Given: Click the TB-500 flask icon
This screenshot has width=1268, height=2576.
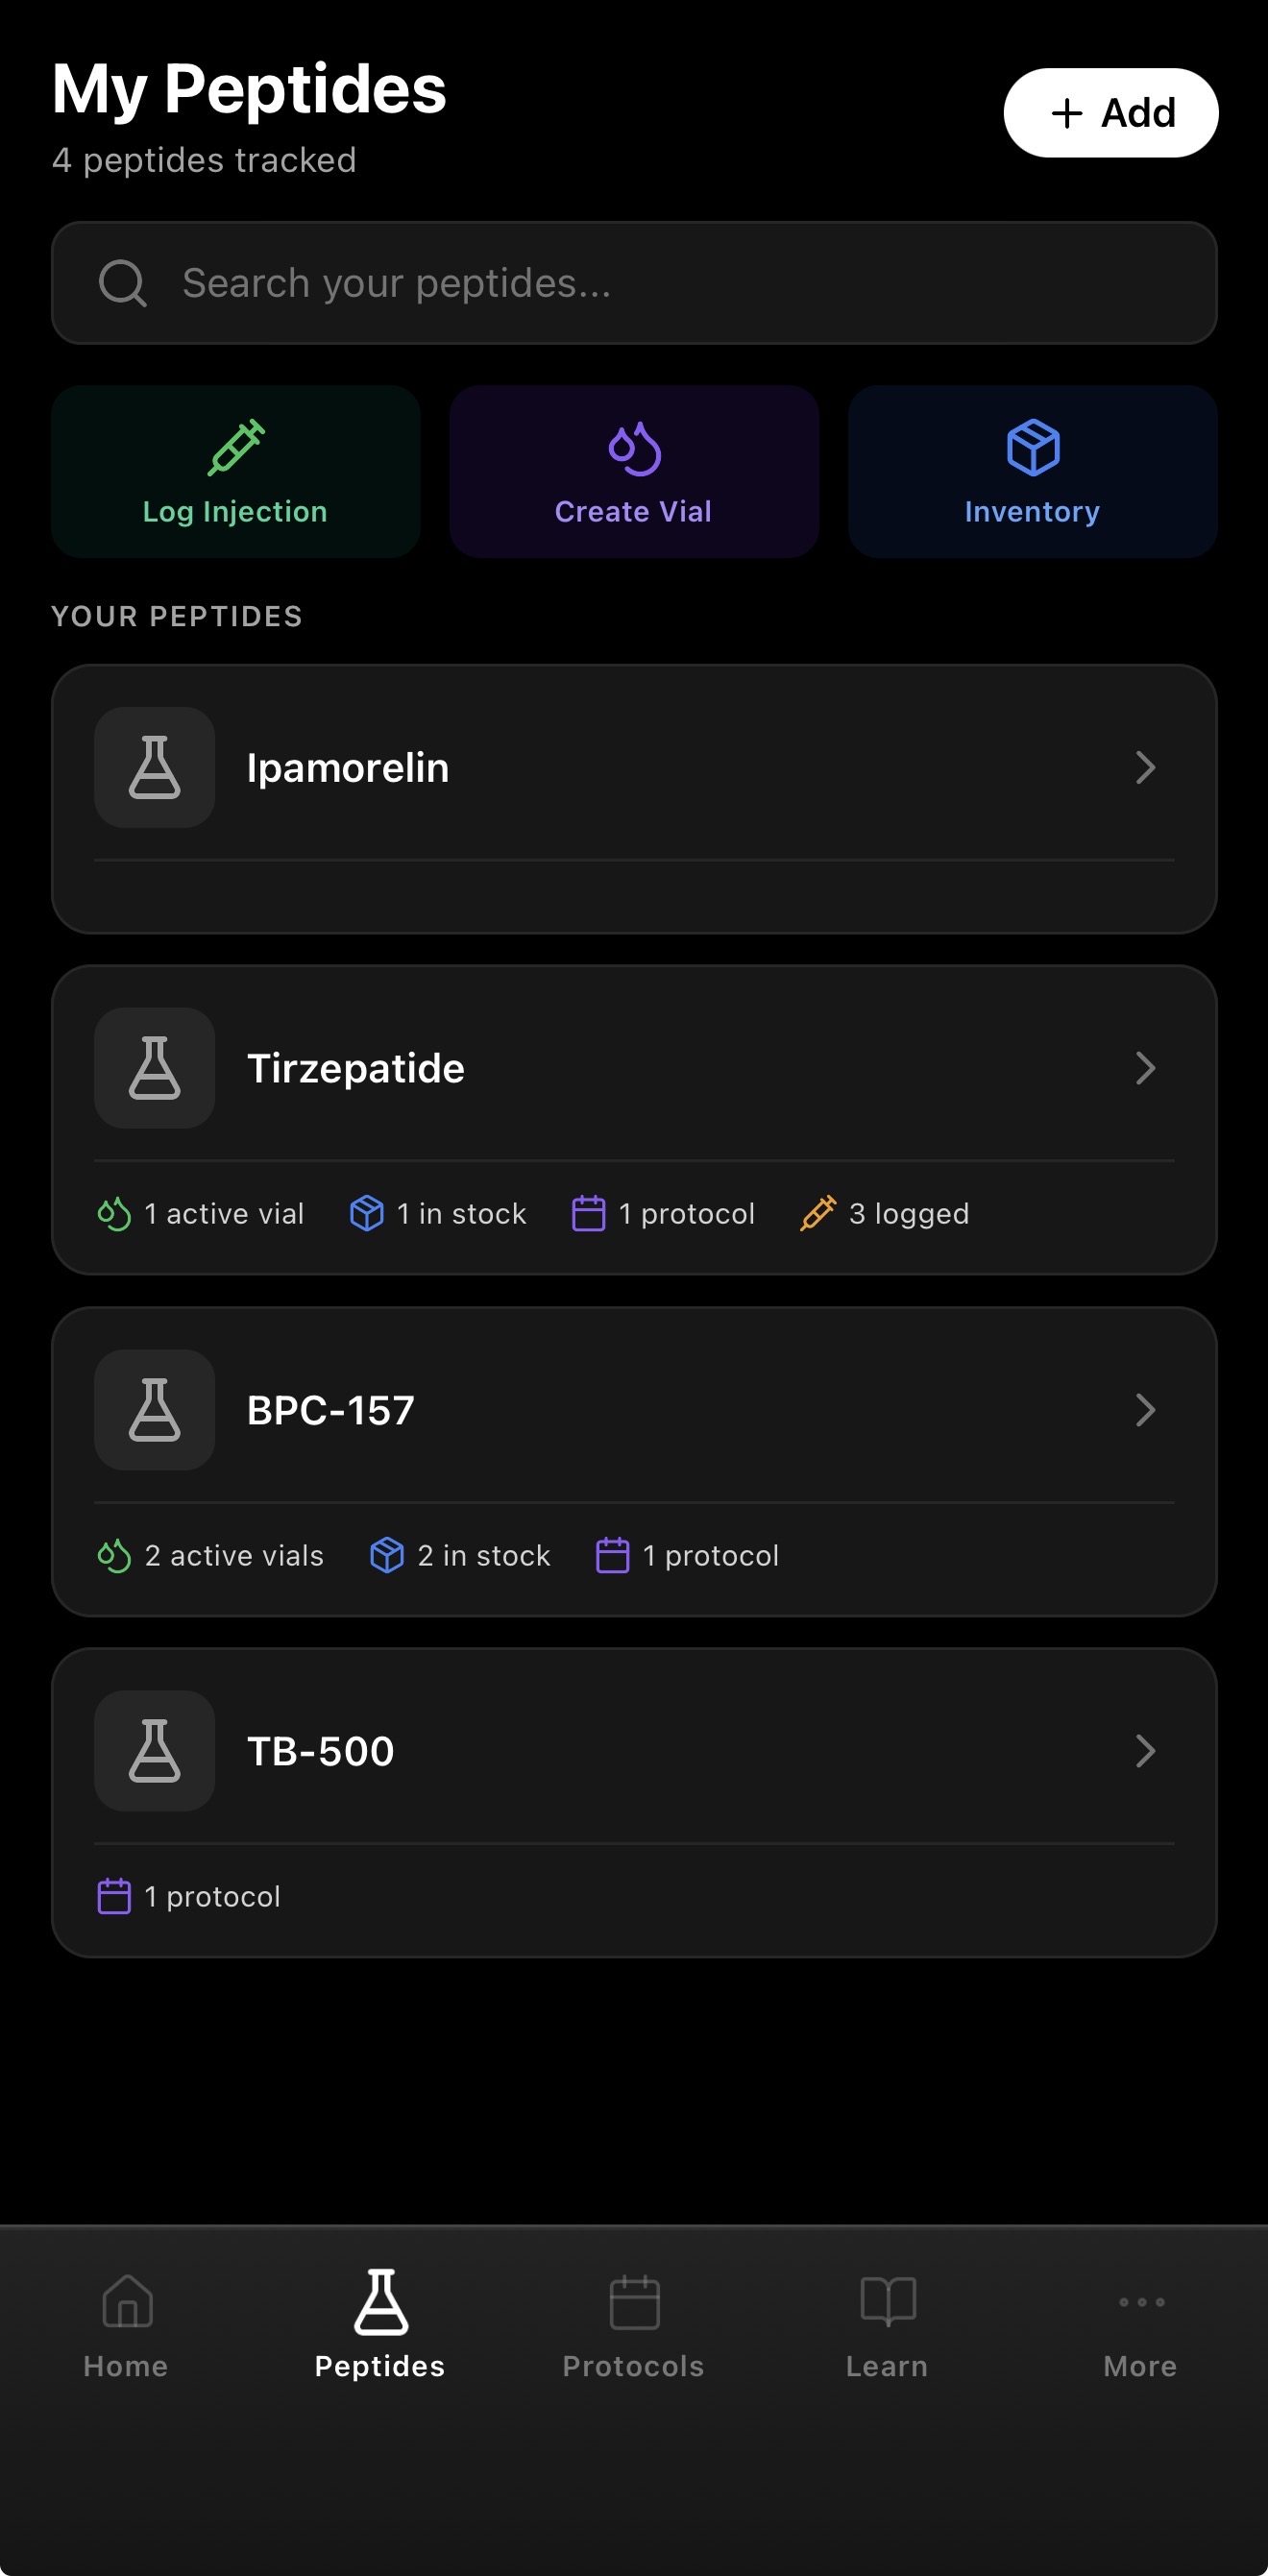Looking at the screenshot, I should 155,1751.
